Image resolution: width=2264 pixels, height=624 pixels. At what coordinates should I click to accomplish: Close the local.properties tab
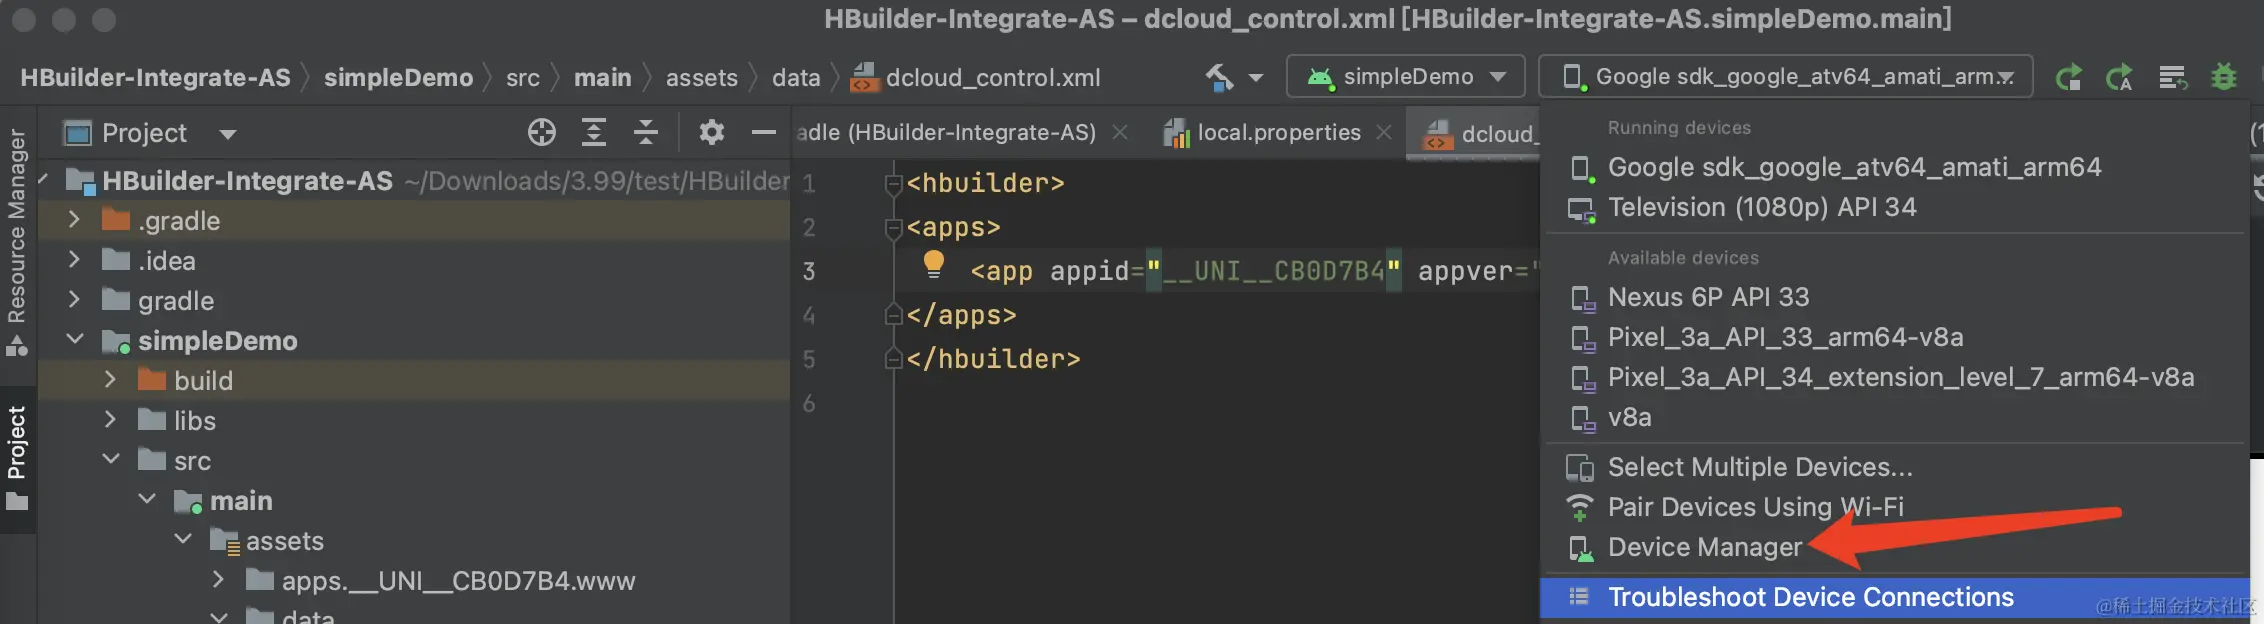(x=1384, y=132)
